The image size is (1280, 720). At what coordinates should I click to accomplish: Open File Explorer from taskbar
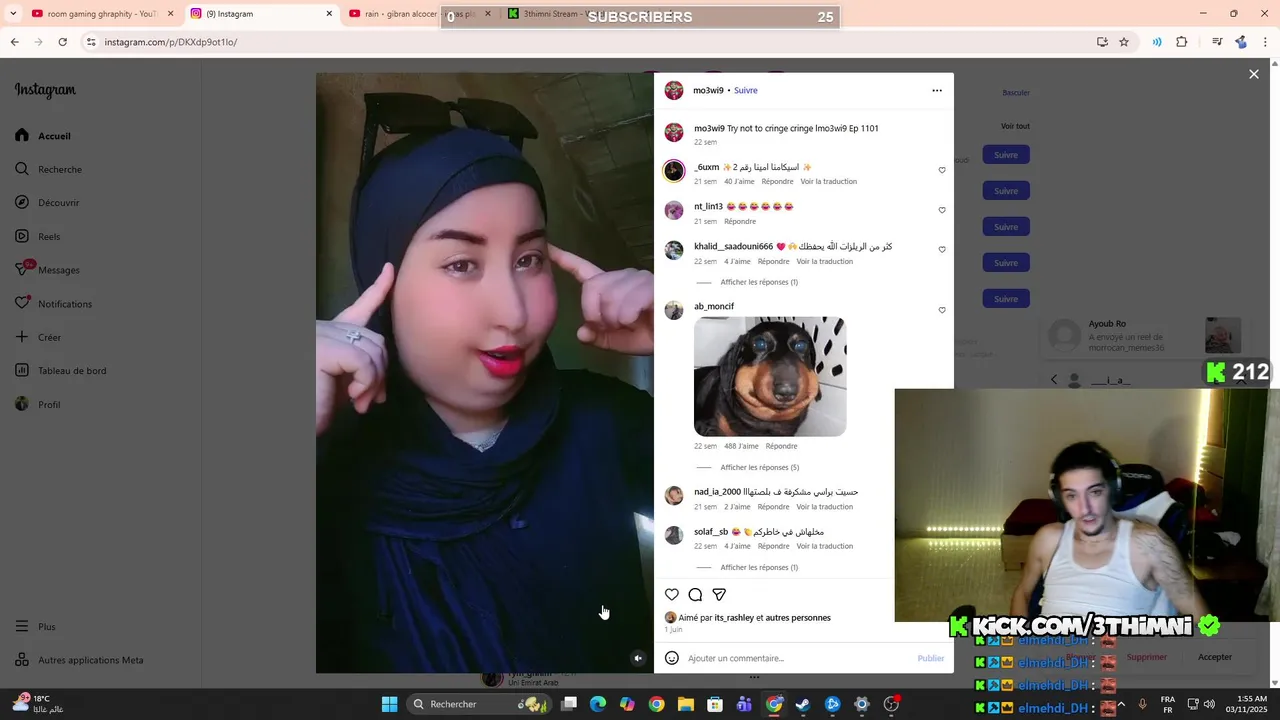[x=686, y=704]
